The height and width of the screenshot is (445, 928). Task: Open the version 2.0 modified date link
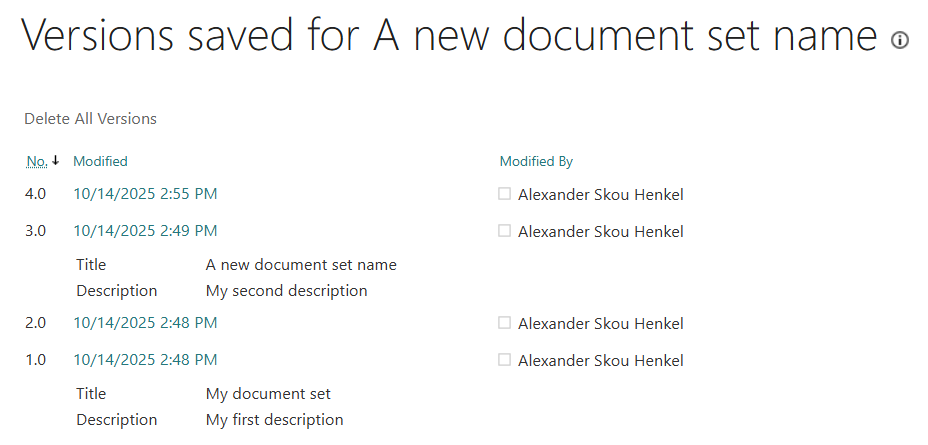145,323
